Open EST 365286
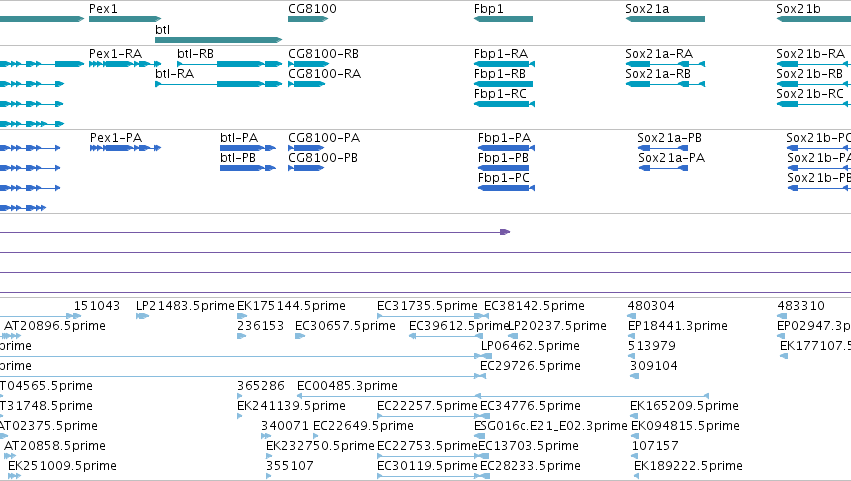This screenshot has width=851, height=481. pyautogui.click(x=261, y=386)
